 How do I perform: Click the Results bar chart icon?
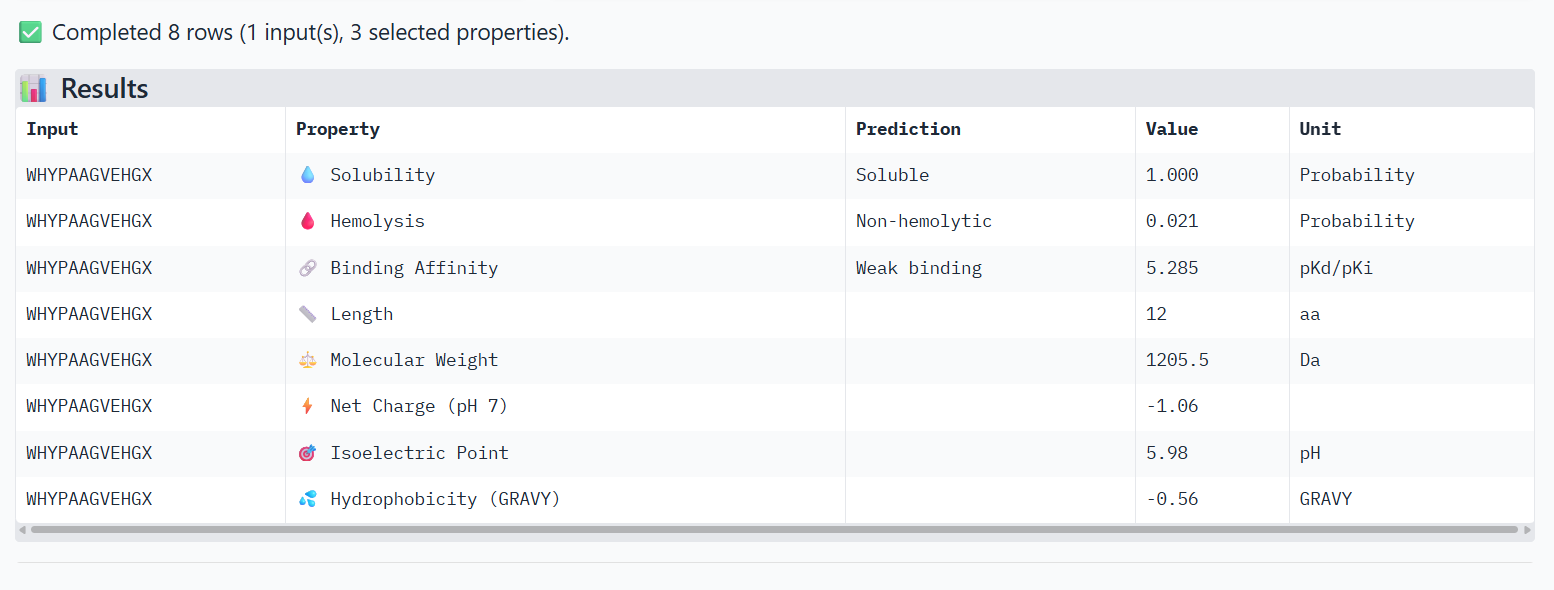tap(31, 88)
